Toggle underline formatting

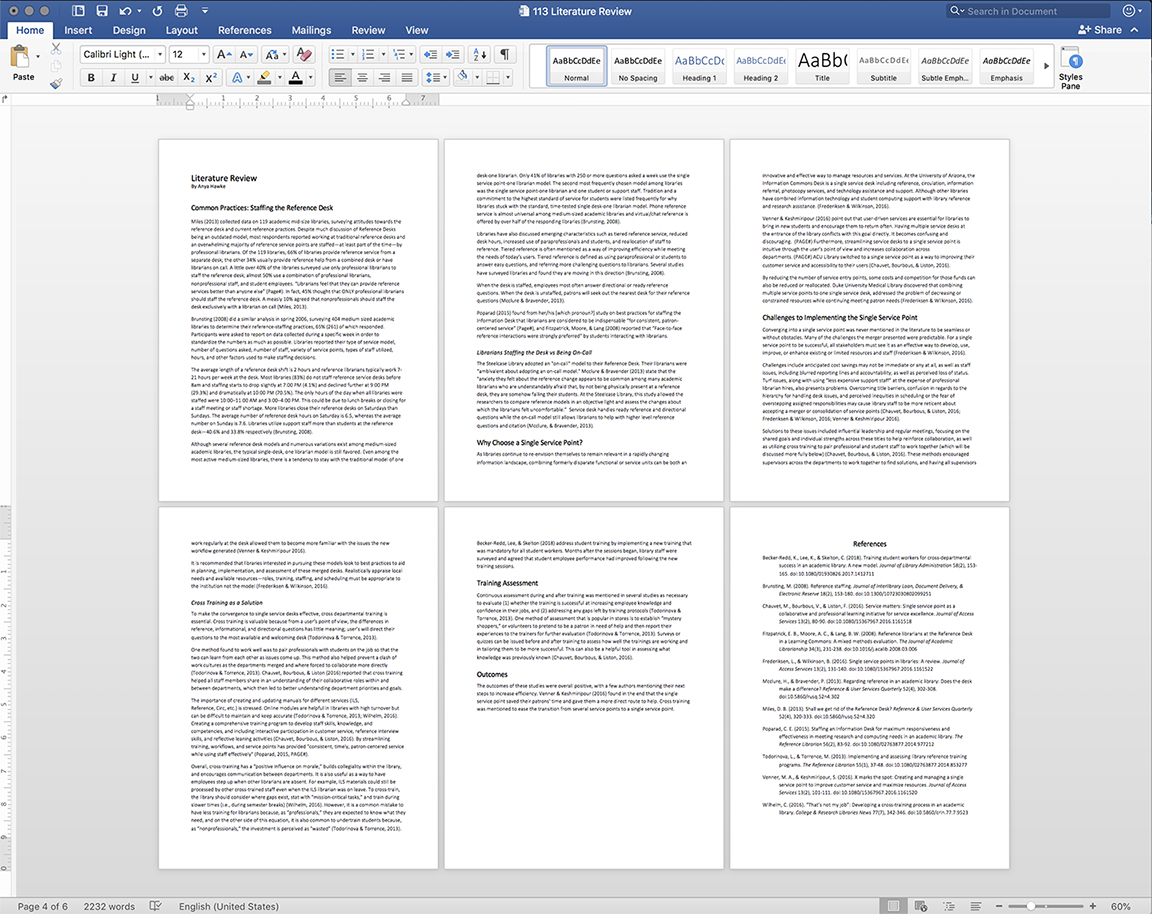click(x=134, y=77)
